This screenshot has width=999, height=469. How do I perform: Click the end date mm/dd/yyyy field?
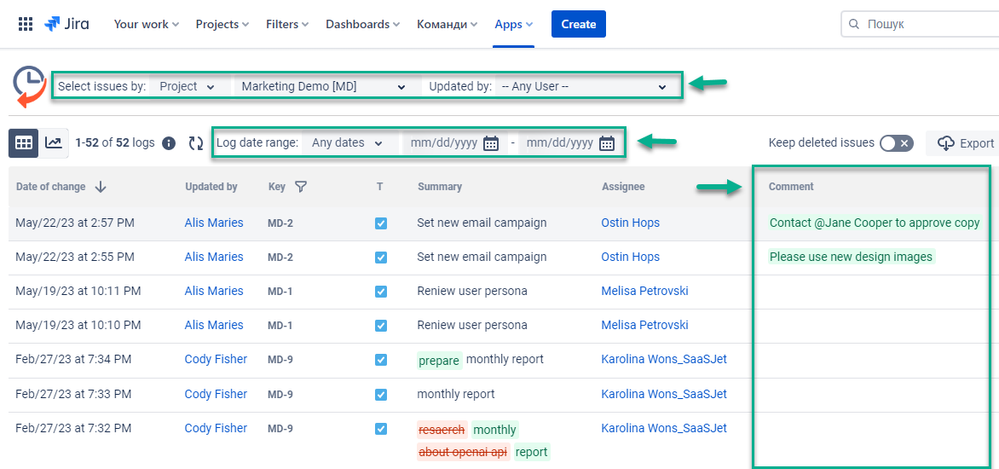[559, 143]
